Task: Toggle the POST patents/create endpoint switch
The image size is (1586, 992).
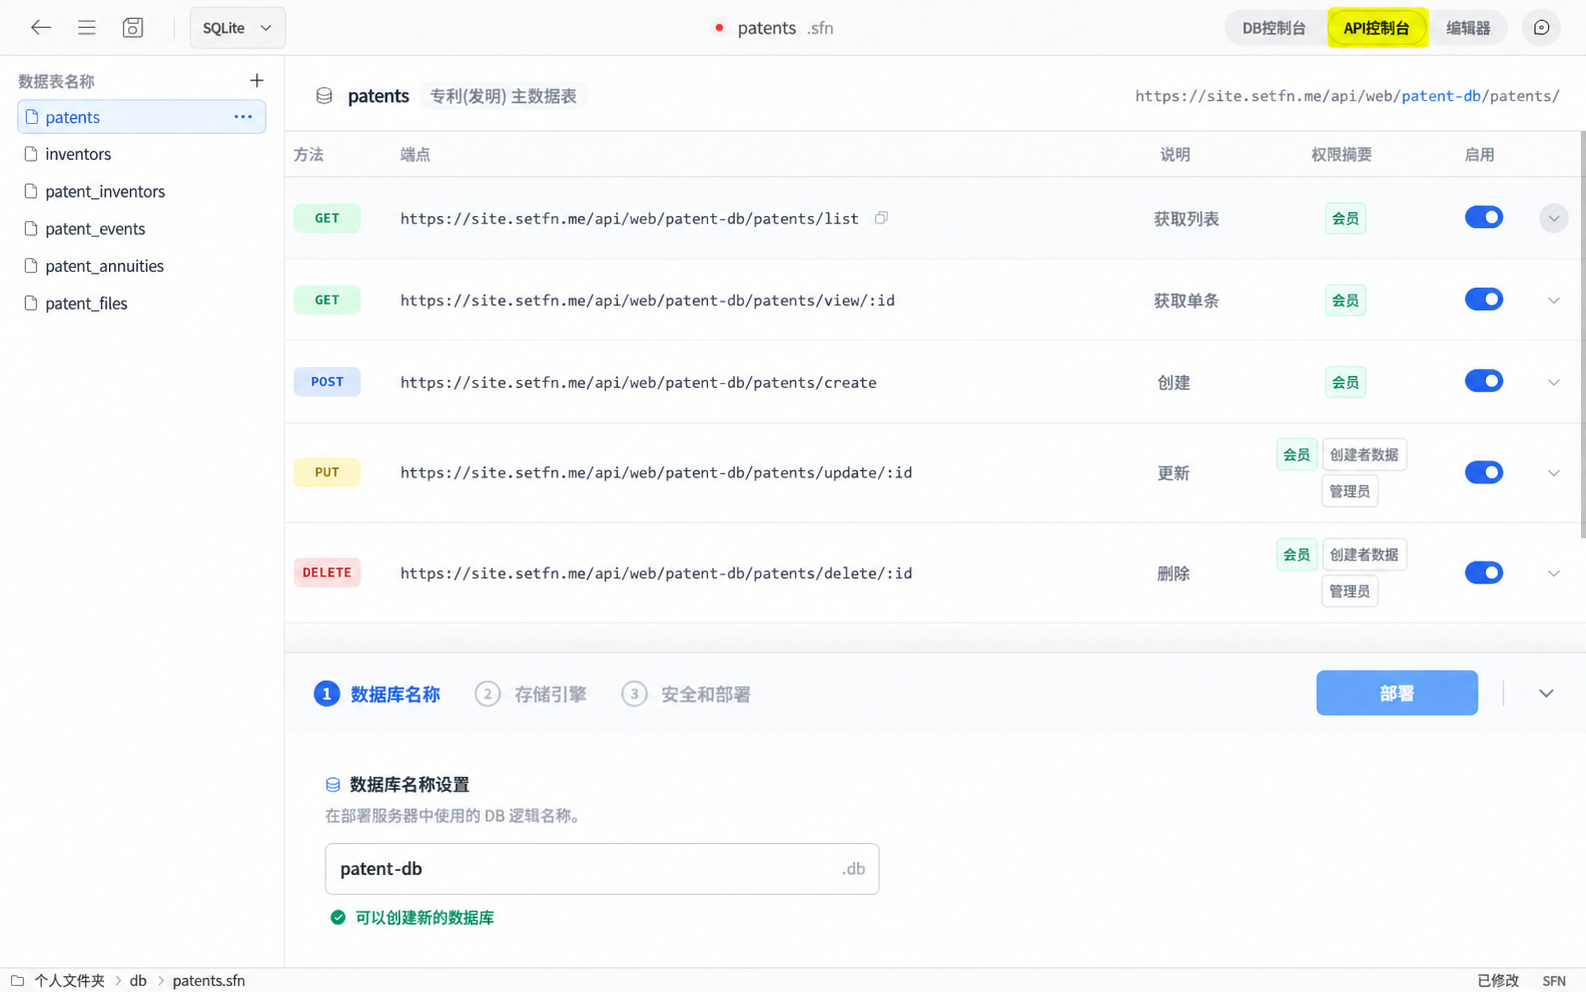Action: pyautogui.click(x=1484, y=382)
